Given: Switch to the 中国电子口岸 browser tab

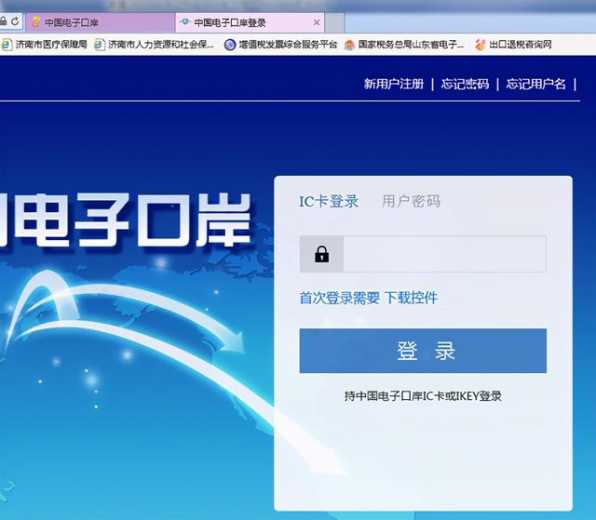Looking at the screenshot, I should pyautogui.click(x=100, y=22).
